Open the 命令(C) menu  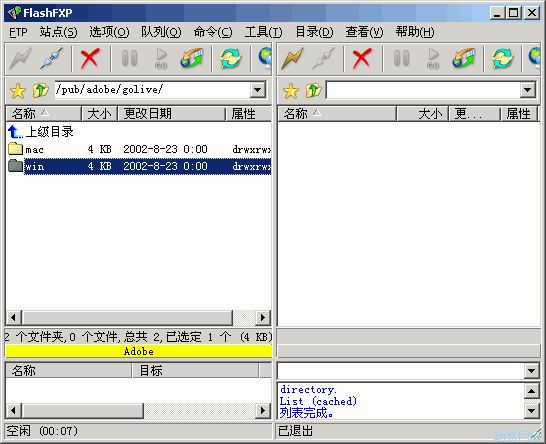click(x=213, y=32)
